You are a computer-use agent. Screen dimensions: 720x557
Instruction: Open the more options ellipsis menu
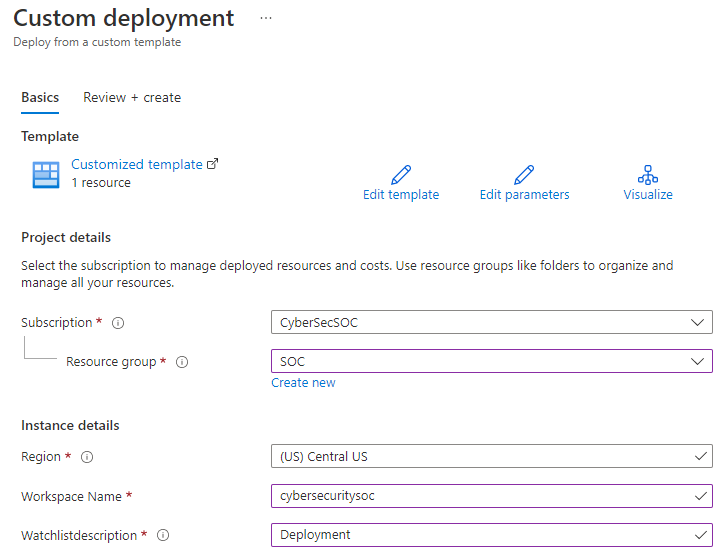[x=266, y=19]
